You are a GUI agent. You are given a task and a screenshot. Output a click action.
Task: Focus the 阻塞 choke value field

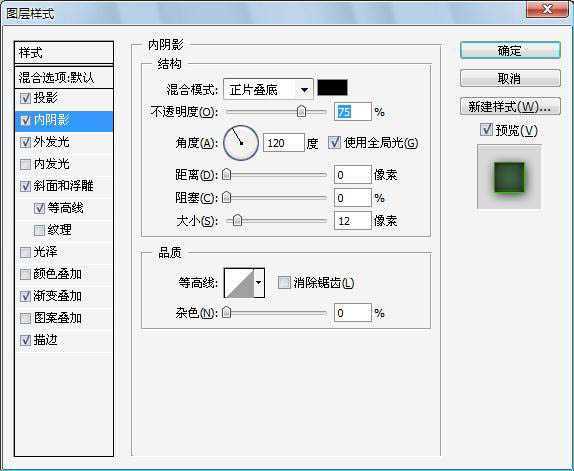click(353, 198)
